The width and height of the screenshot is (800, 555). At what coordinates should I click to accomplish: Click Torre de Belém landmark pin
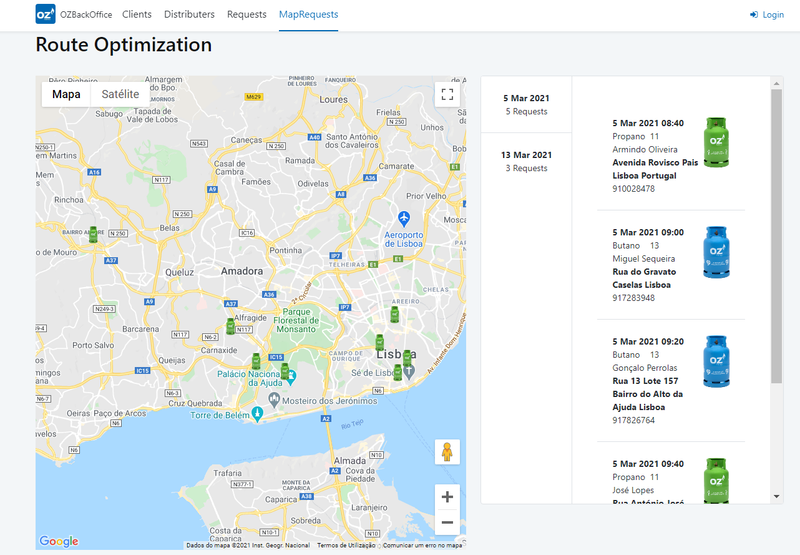point(258,414)
